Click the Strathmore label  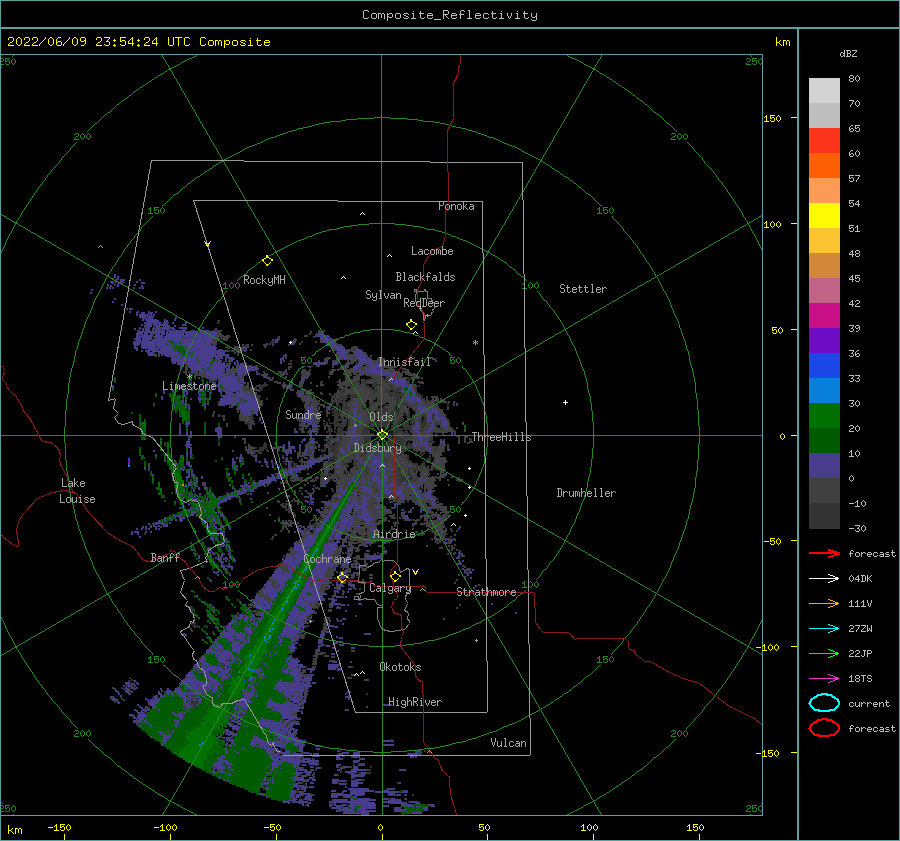pyautogui.click(x=486, y=592)
